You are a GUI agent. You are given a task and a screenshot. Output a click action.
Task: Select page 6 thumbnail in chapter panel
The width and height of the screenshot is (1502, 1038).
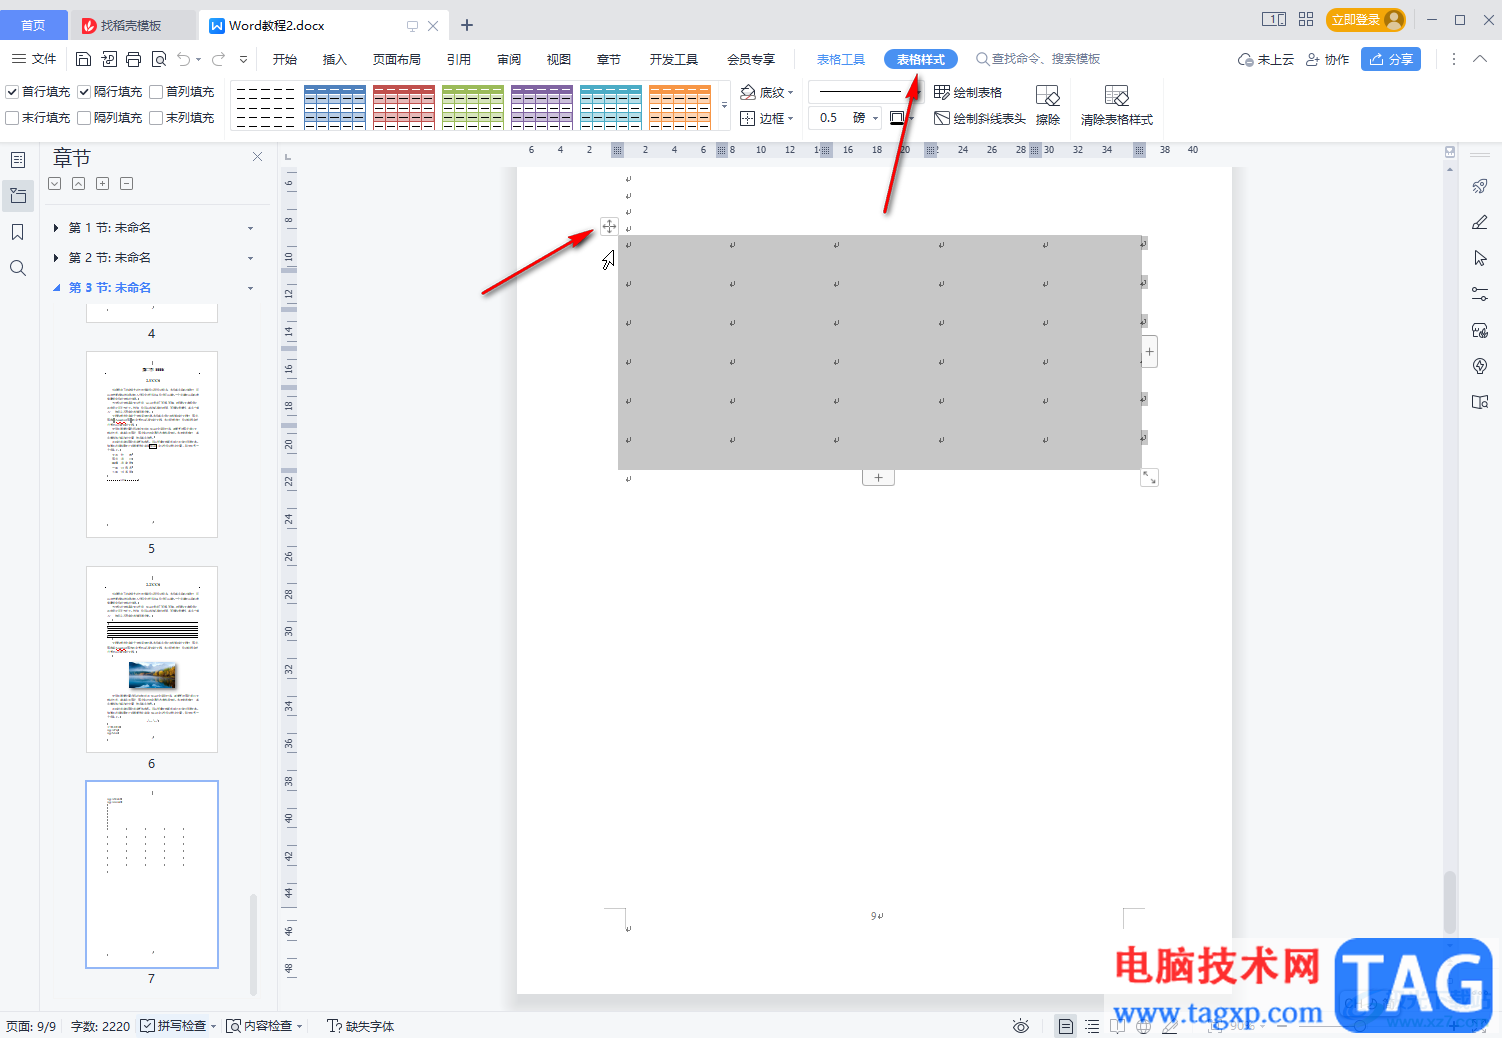[152, 659]
